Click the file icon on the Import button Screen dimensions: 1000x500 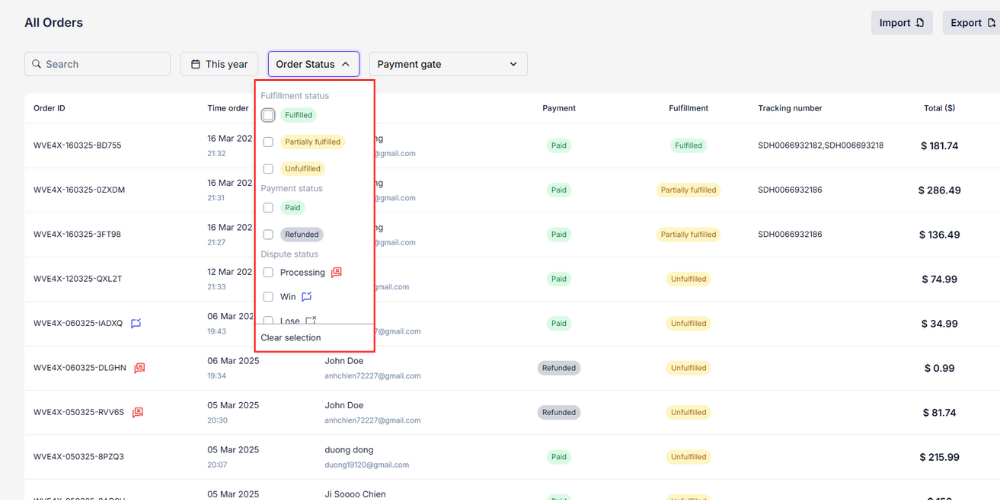(x=920, y=23)
